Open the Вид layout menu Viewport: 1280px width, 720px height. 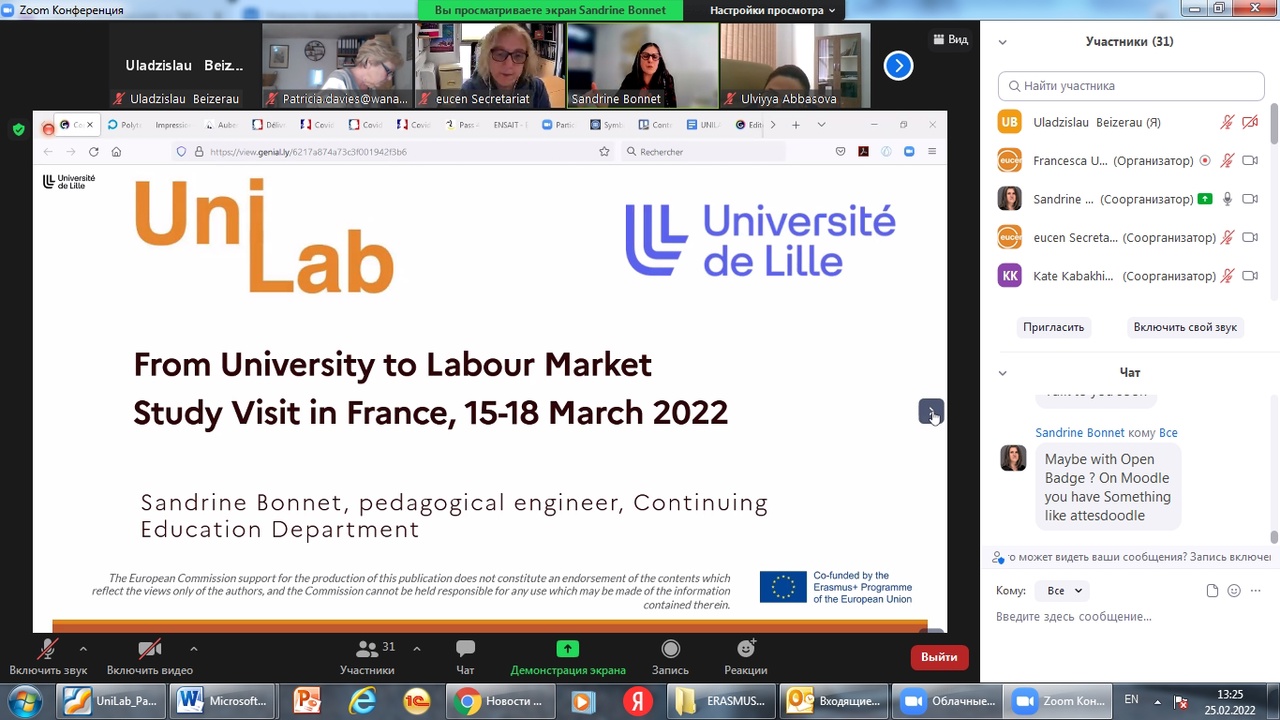click(x=951, y=39)
